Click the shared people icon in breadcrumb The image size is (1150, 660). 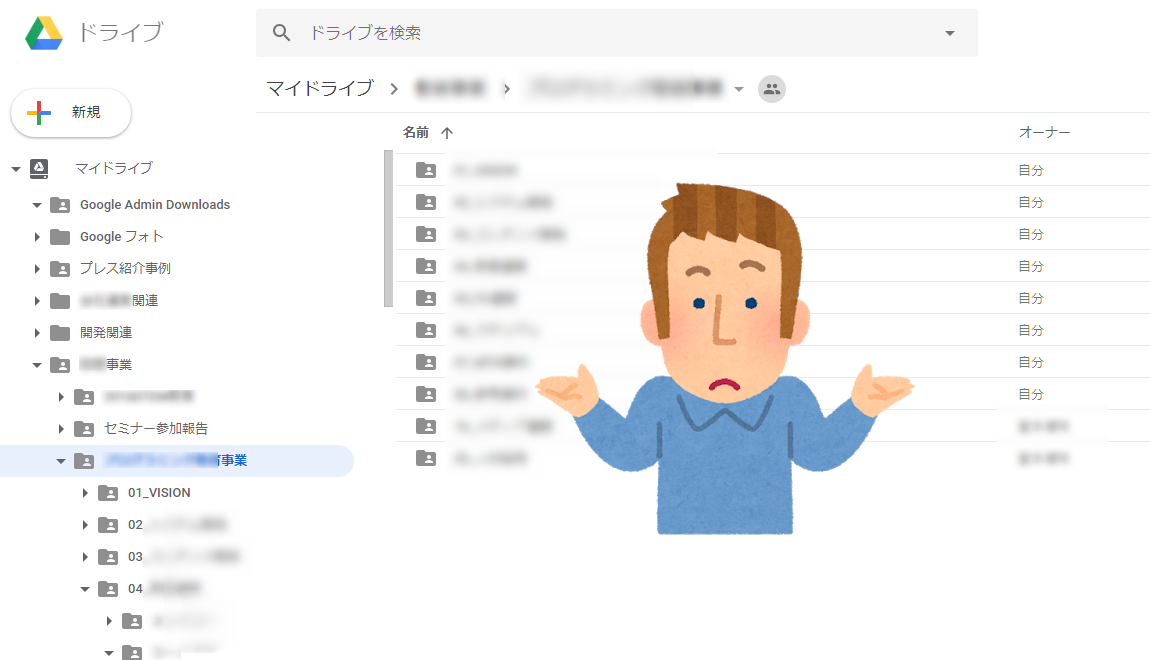[771, 89]
